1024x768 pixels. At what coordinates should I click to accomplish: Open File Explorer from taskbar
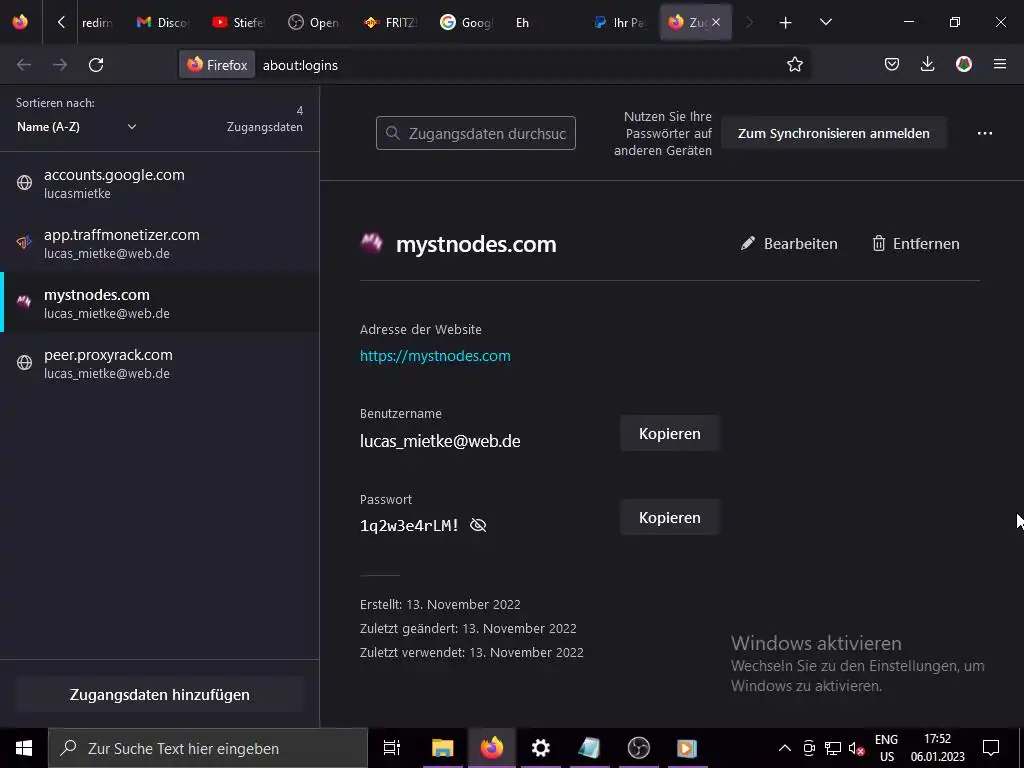(442, 748)
